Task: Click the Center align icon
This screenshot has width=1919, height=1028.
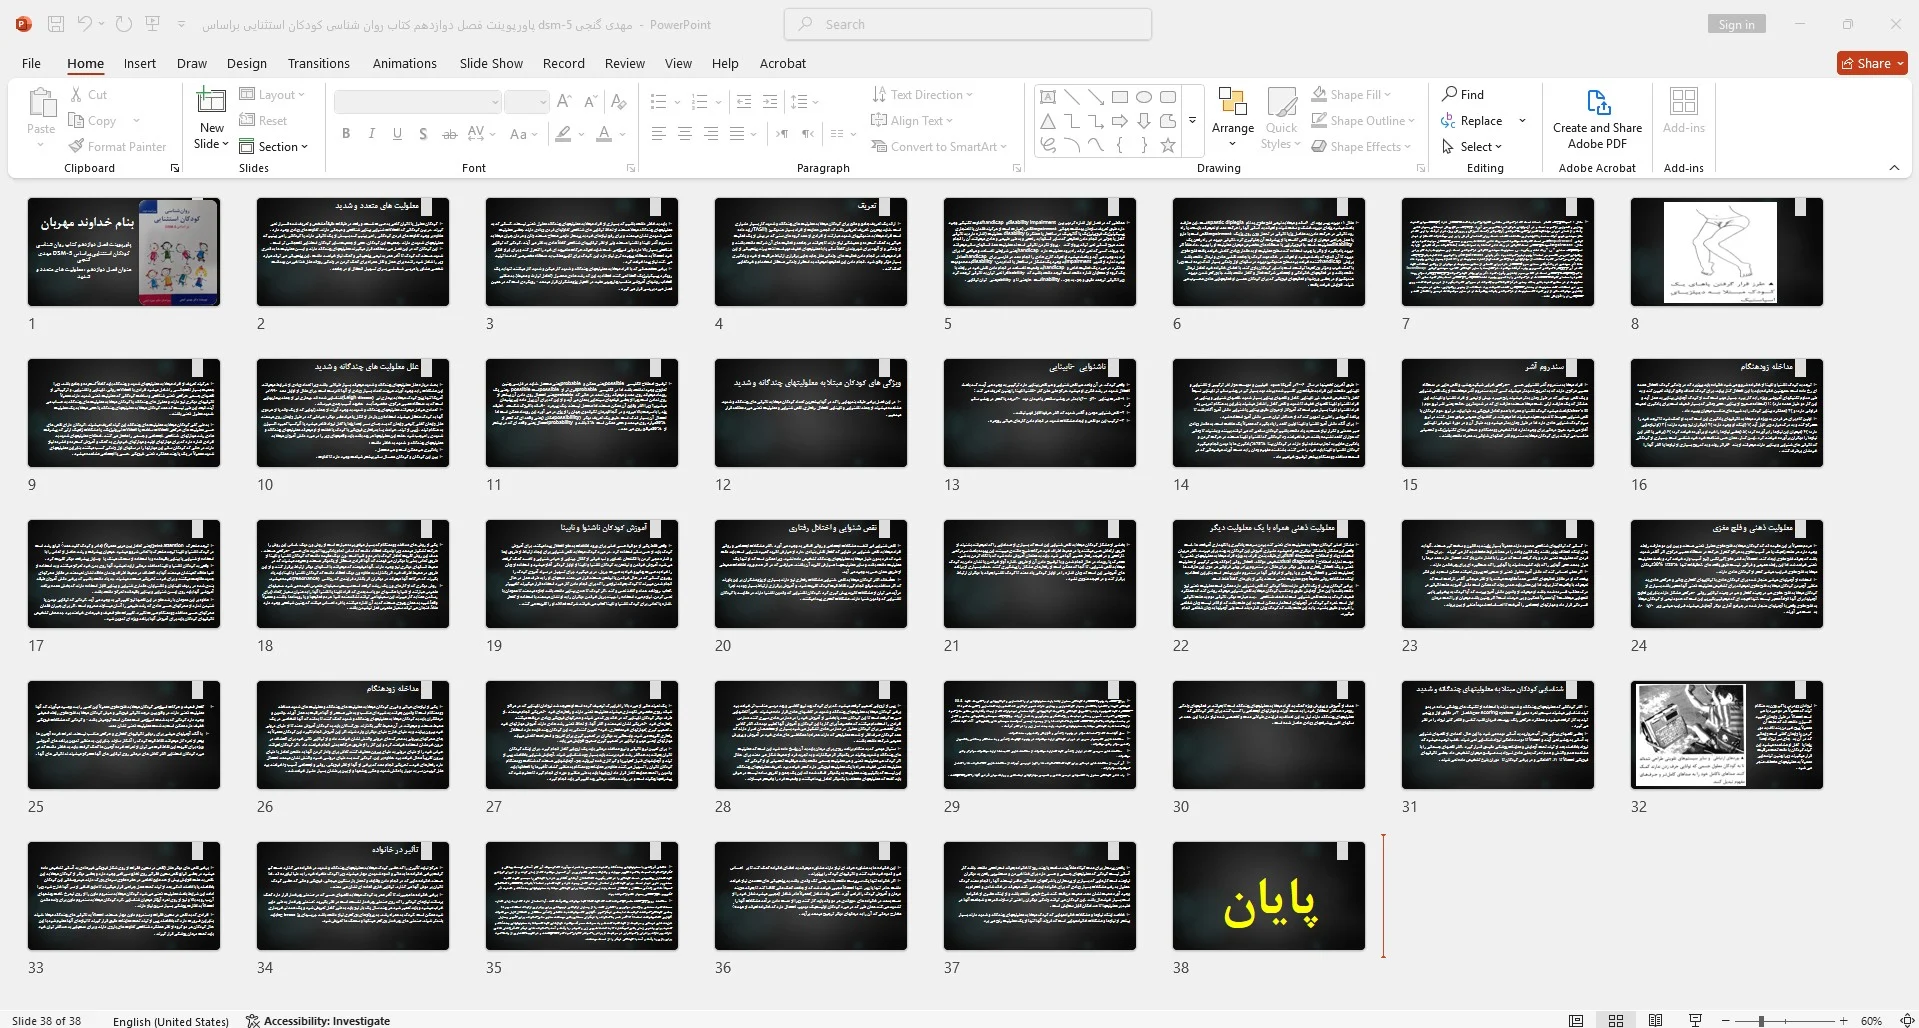Action: 685,134
